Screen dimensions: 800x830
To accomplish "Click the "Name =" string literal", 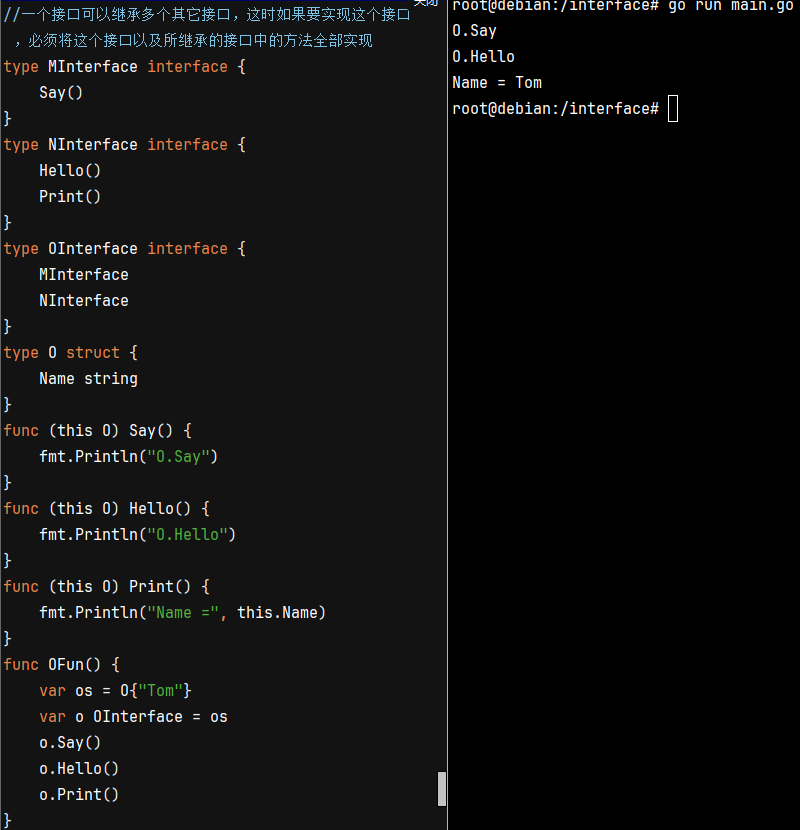I will click(187, 613).
